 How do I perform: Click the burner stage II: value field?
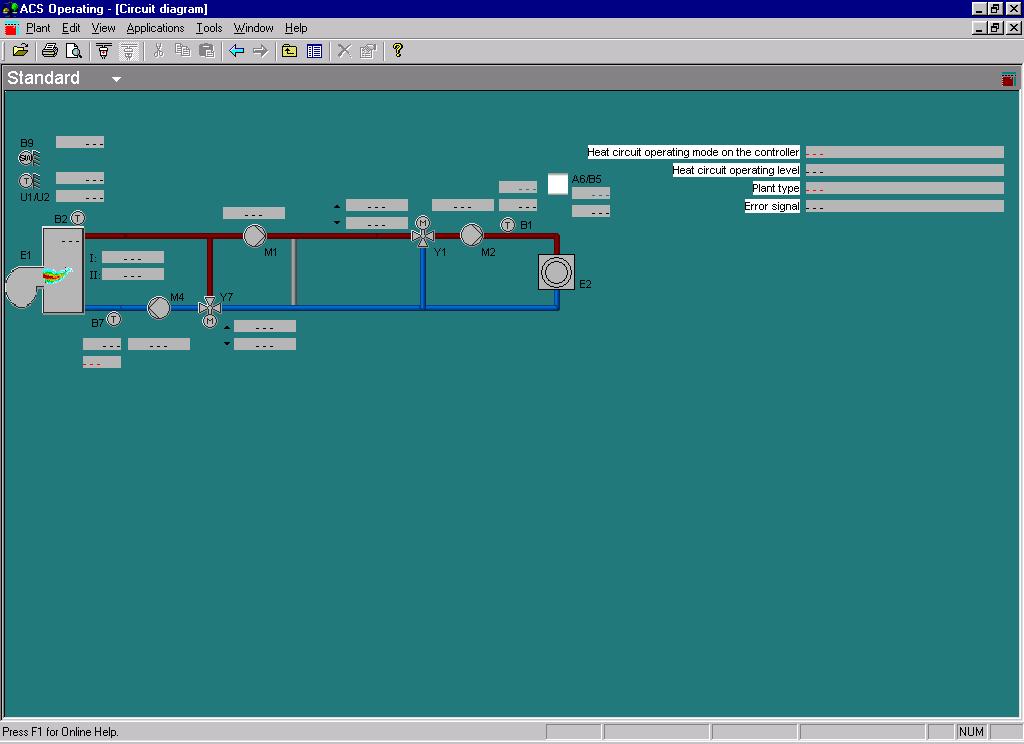point(133,274)
